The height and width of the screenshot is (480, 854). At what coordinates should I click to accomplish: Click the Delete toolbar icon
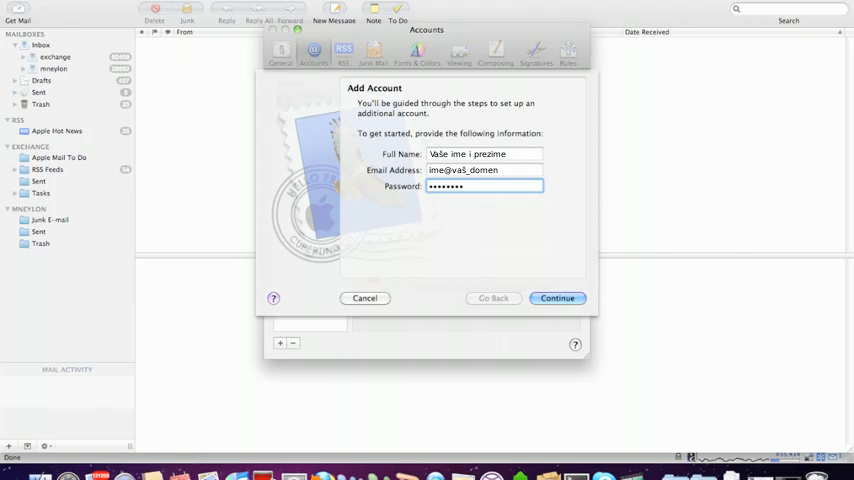[155, 9]
